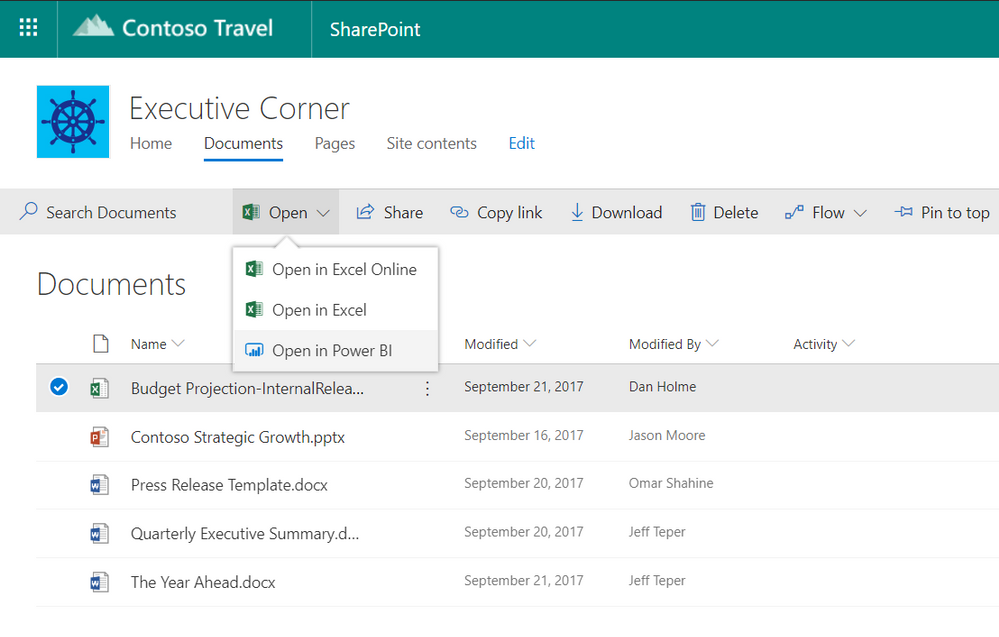Image resolution: width=999 pixels, height=637 pixels.
Task: Click Jason Moore in Modified By
Action: pyautogui.click(x=667, y=435)
